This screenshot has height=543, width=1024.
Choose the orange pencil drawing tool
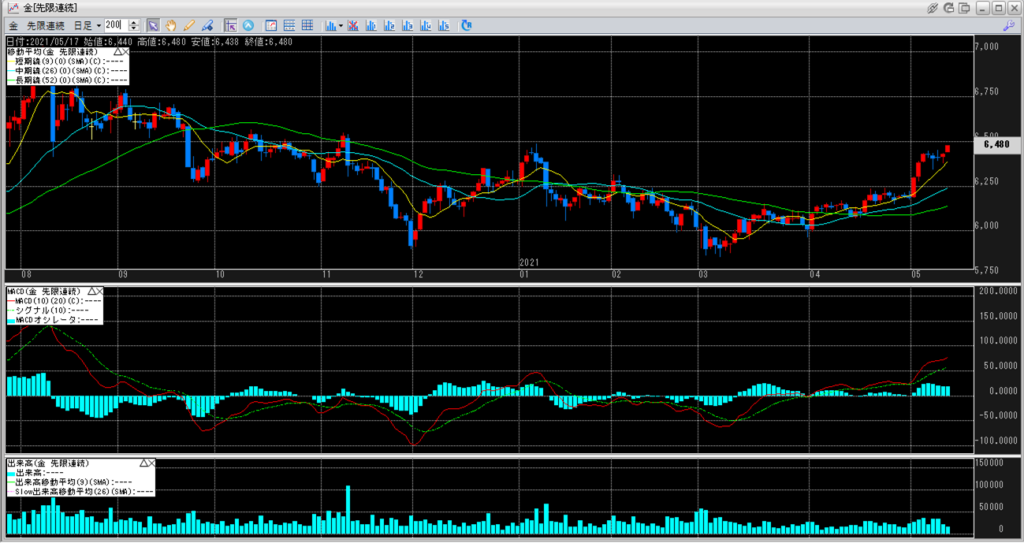coord(188,24)
